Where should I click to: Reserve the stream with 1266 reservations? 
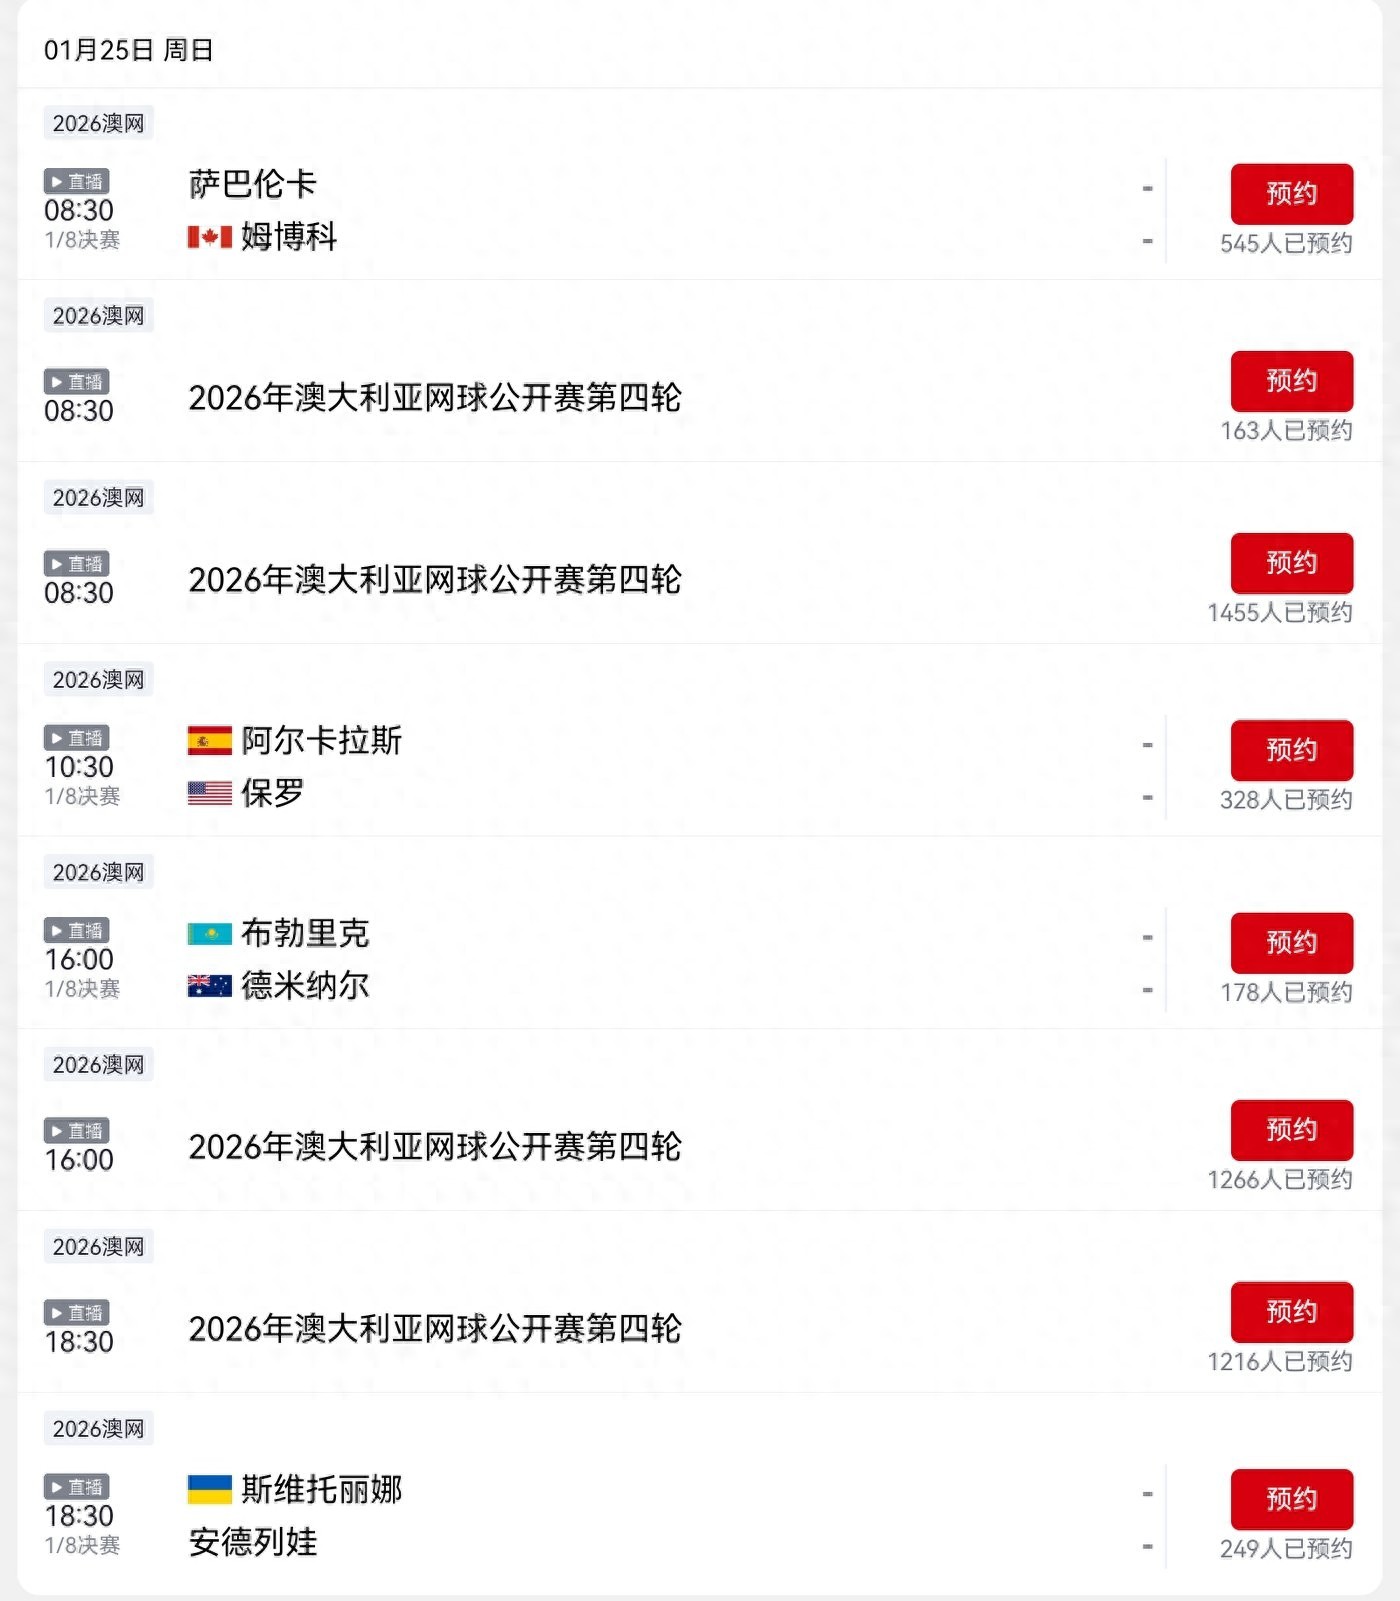1291,1130
